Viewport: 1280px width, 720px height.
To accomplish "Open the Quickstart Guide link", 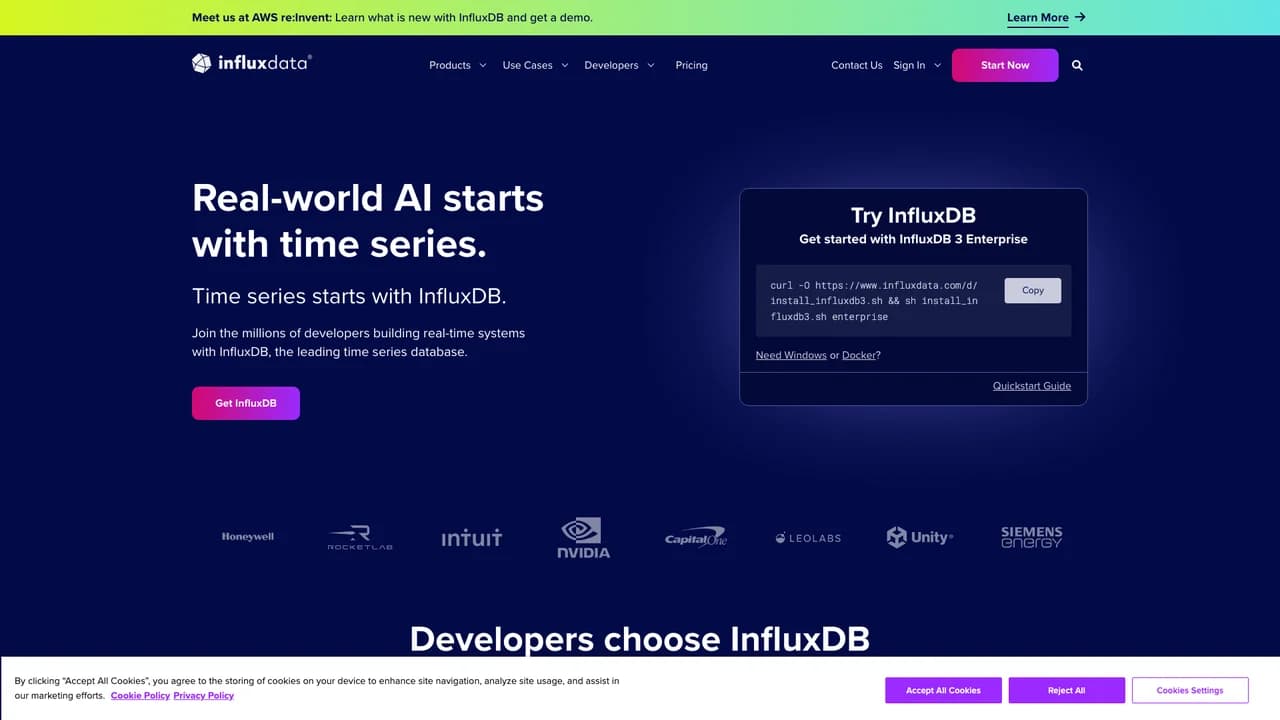I will [1032, 386].
